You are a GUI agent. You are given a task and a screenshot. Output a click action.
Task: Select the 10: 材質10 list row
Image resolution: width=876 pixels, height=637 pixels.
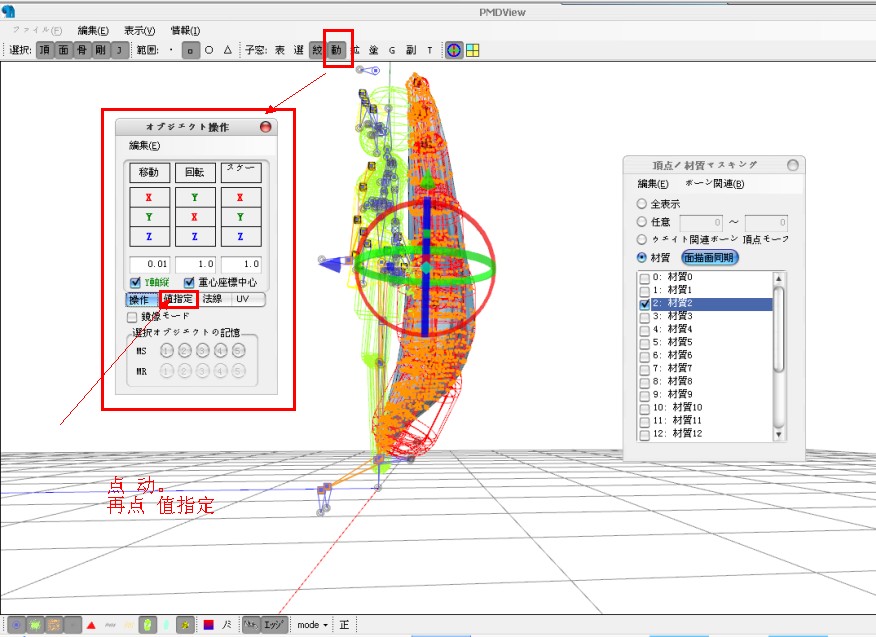[x=706, y=407]
